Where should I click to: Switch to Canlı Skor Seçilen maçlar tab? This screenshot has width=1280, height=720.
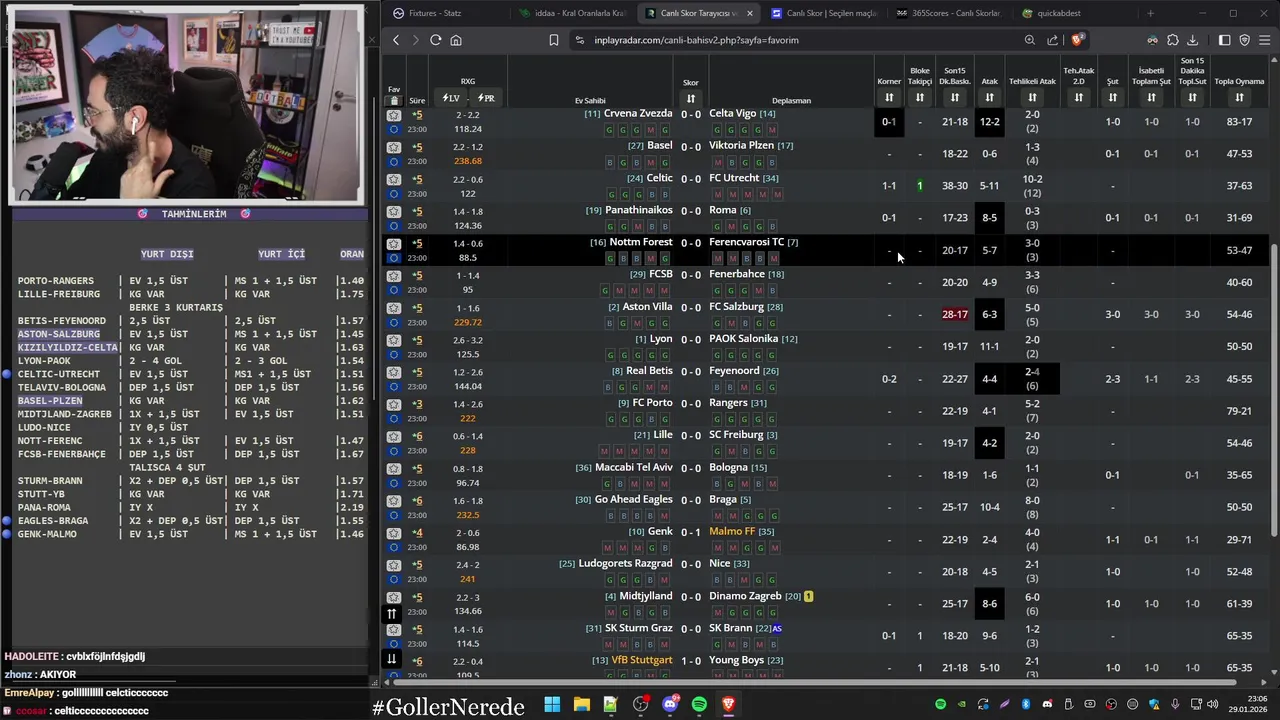[823, 13]
